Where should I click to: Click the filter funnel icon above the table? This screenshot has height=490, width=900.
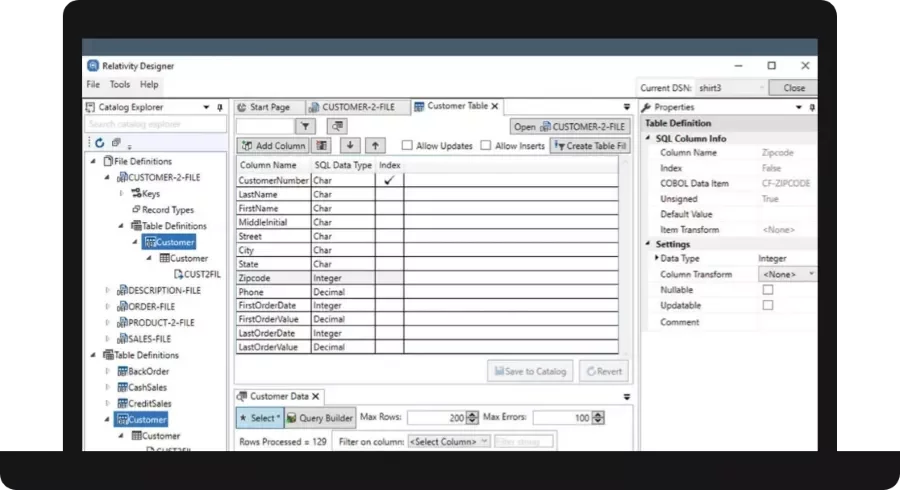tap(305, 126)
